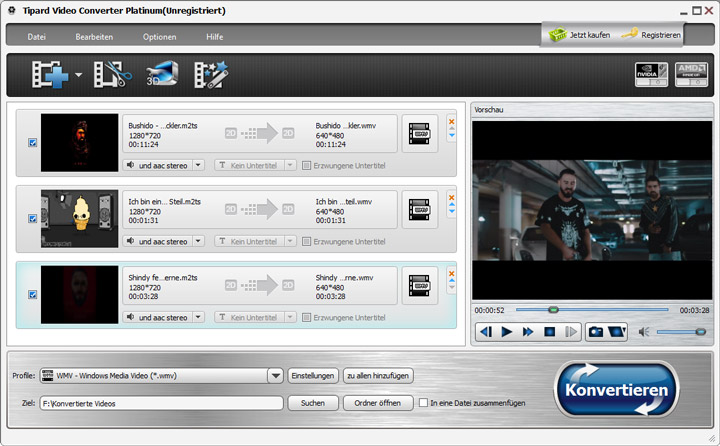
Task: Step to next frame in preview
Action: pyautogui.click(x=570, y=332)
